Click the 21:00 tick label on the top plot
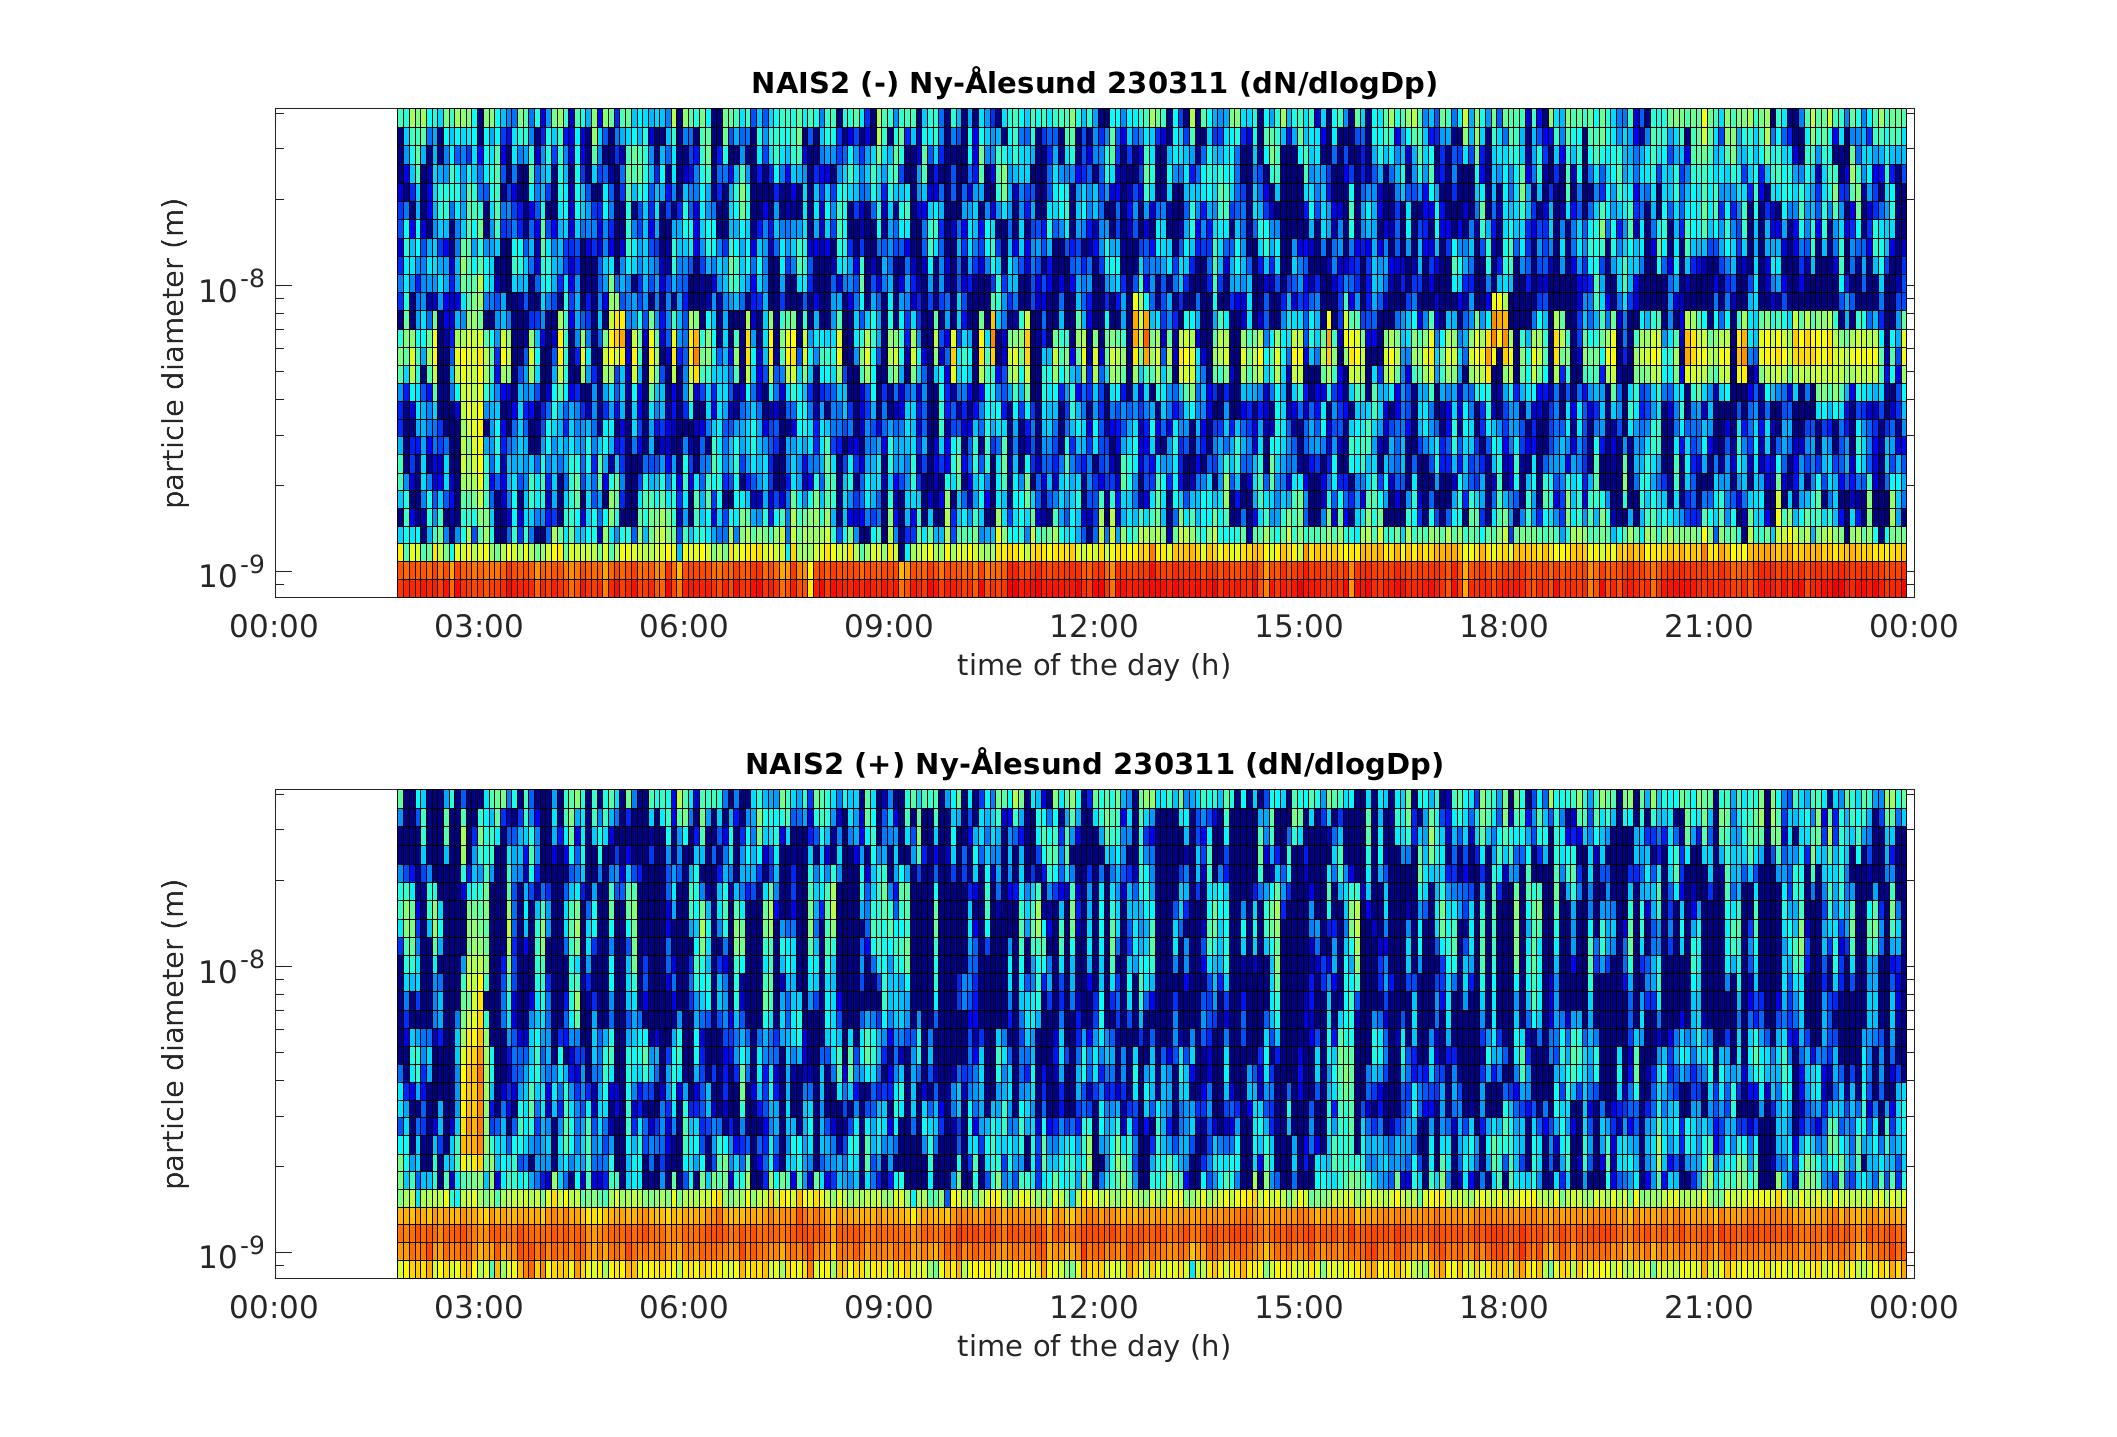 [x=1709, y=627]
